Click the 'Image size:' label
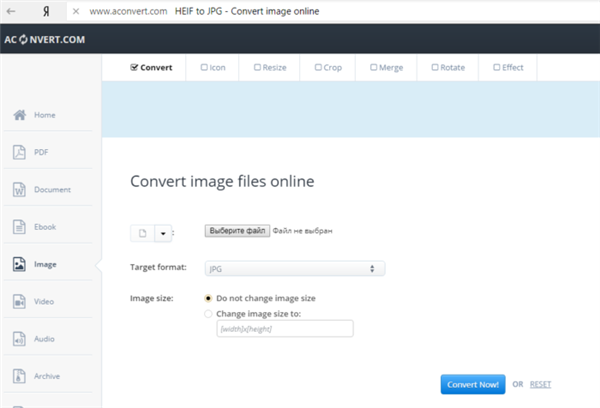This screenshot has width=600, height=408. click(152, 298)
